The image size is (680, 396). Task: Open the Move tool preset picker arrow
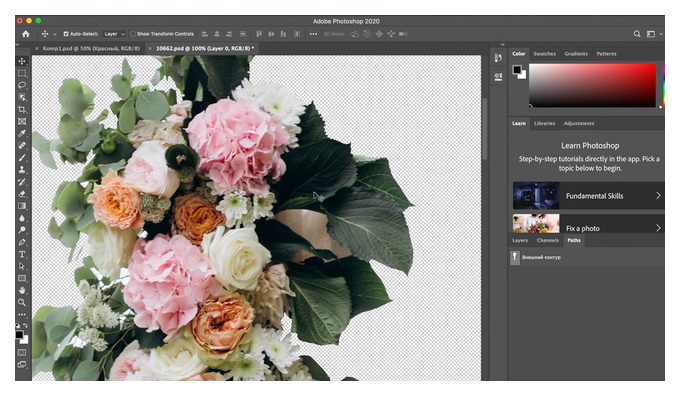pos(54,34)
